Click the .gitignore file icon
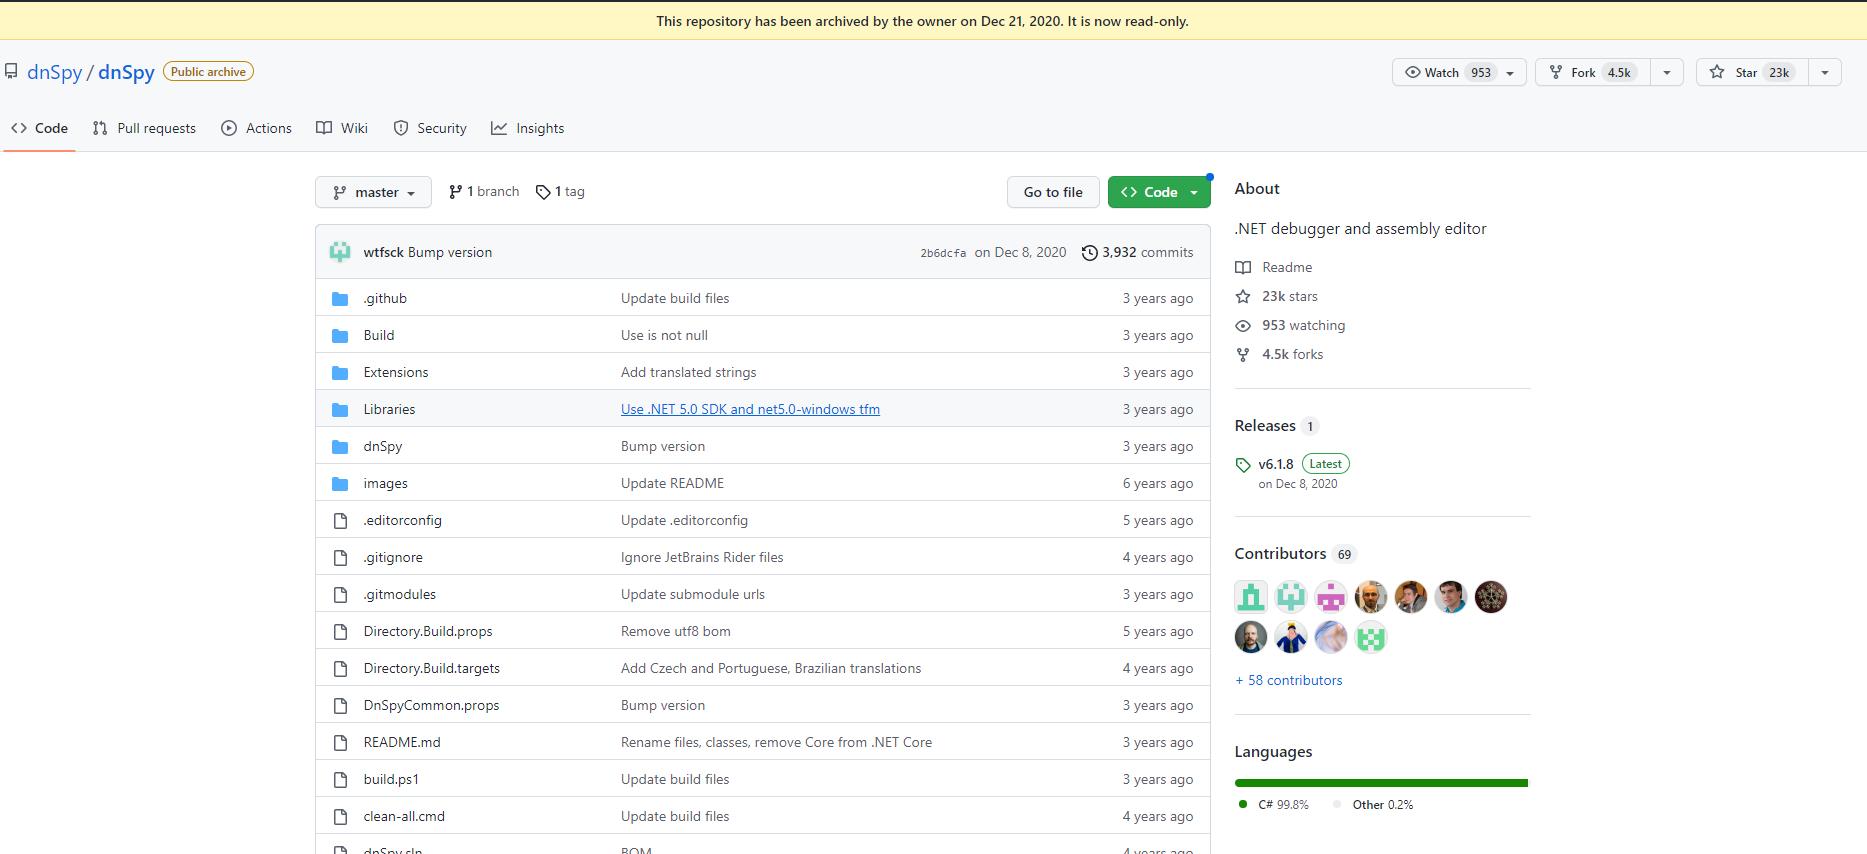The width and height of the screenshot is (1867, 854). (340, 558)
